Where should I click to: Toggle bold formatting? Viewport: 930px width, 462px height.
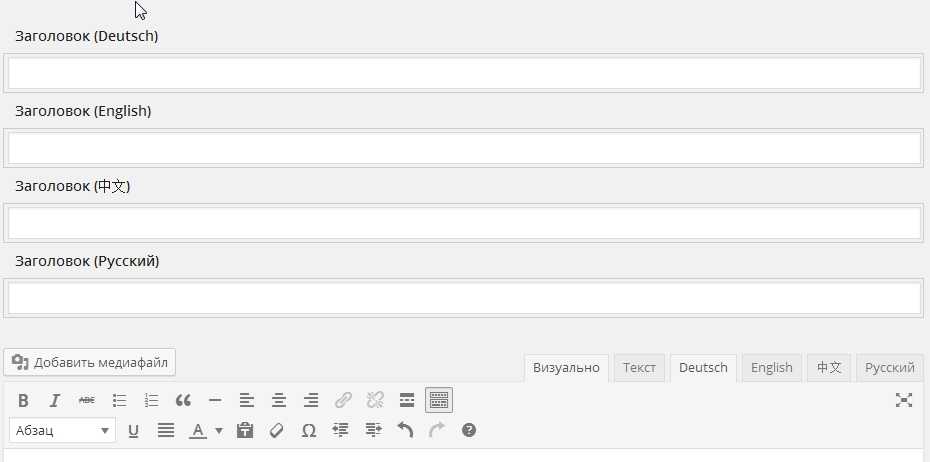(x=24, y=400)
